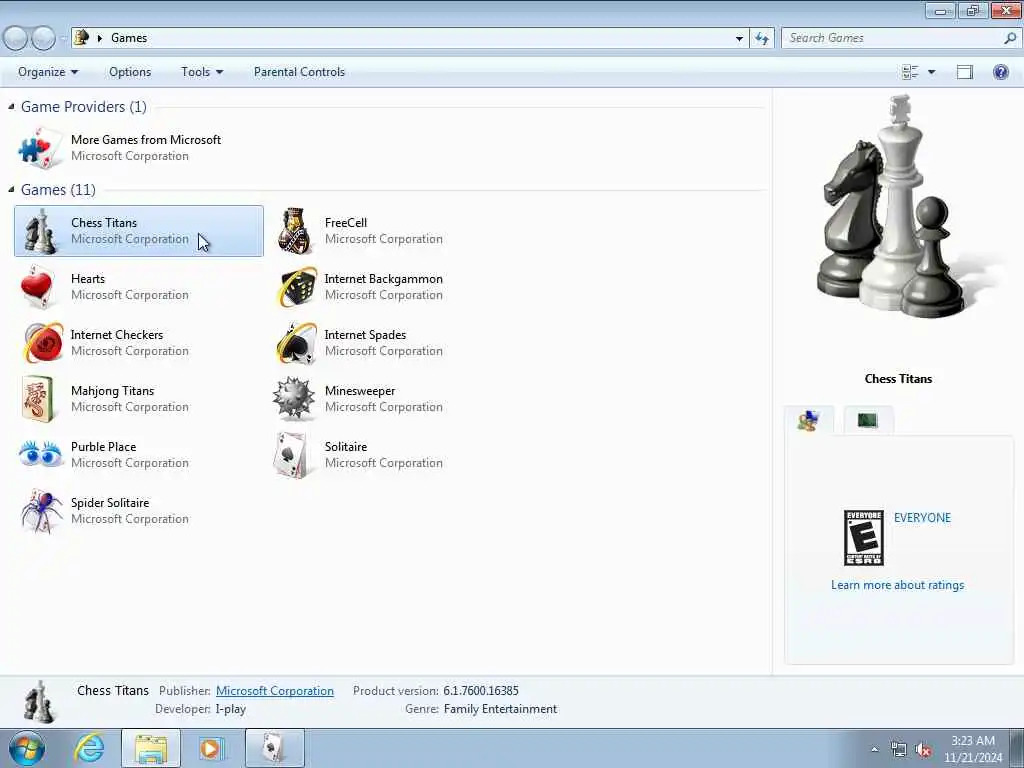Click the Forward navigation arrow
Screen dimensions: 1024x768
43,38
